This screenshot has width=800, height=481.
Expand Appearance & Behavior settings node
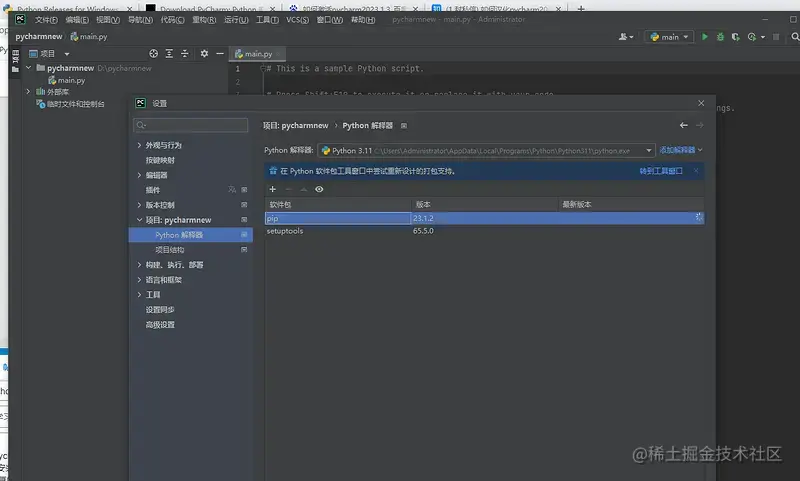click(139, 145)
